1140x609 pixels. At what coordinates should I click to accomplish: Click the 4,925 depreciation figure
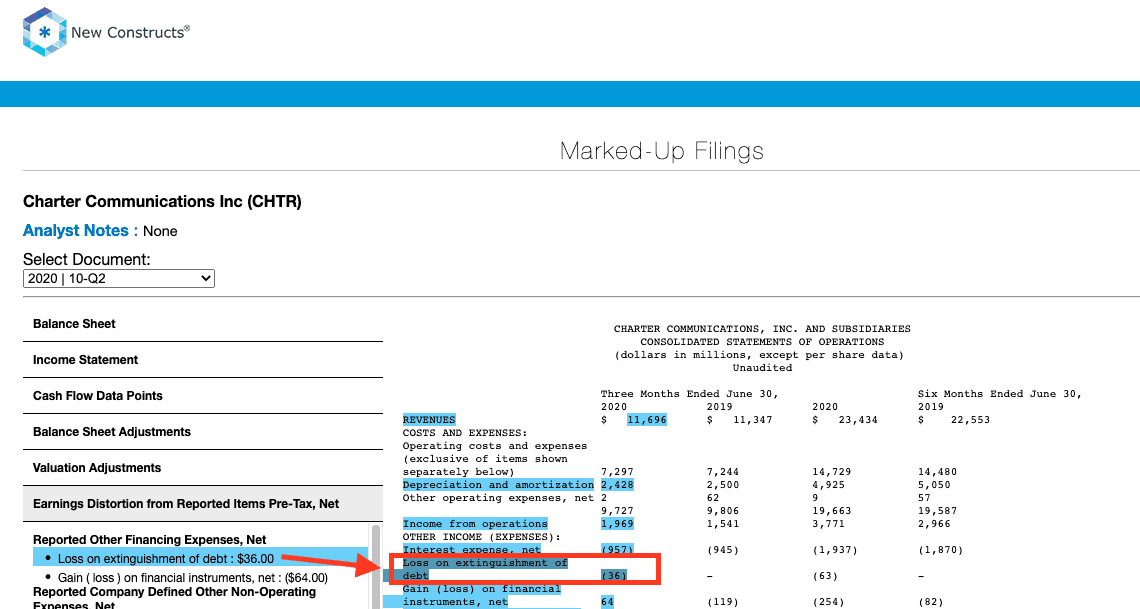[x=828, y=485]
